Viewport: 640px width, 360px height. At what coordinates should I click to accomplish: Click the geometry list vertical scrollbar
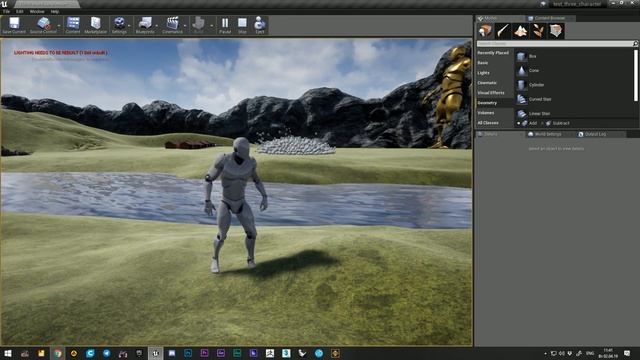pyautogui.click(x=636, y=75)
